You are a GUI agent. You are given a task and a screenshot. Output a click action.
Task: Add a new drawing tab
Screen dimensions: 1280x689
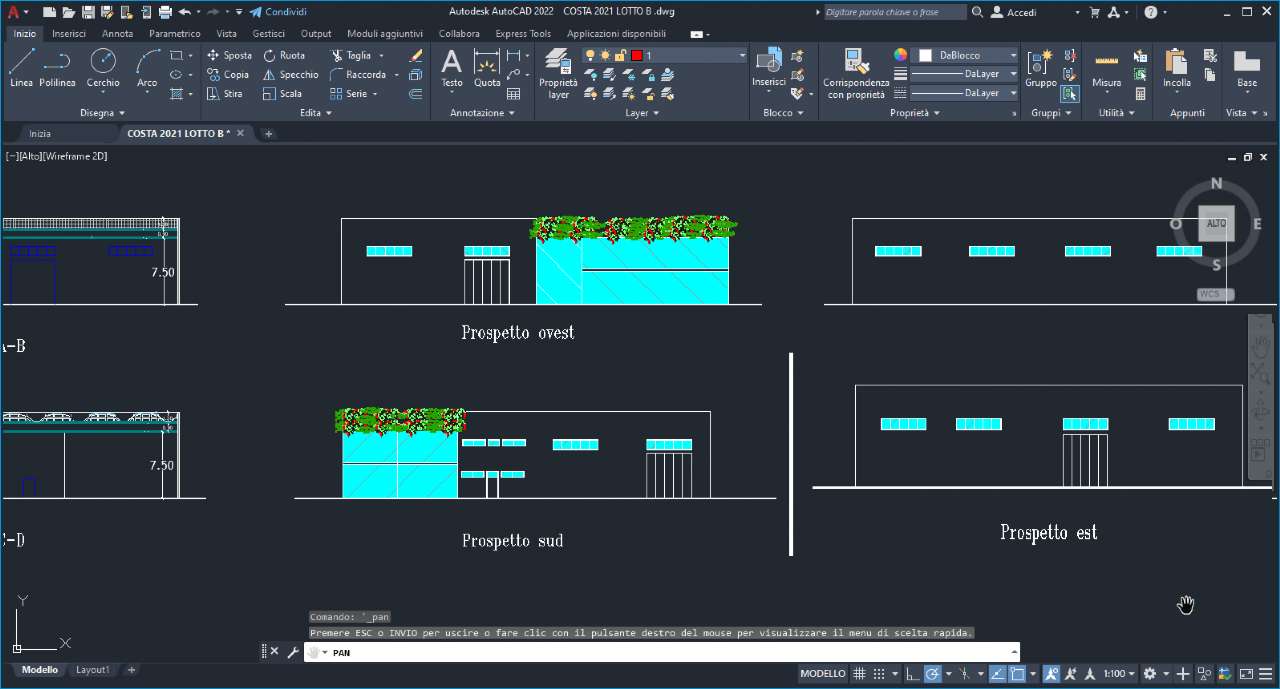click(268, 133)
